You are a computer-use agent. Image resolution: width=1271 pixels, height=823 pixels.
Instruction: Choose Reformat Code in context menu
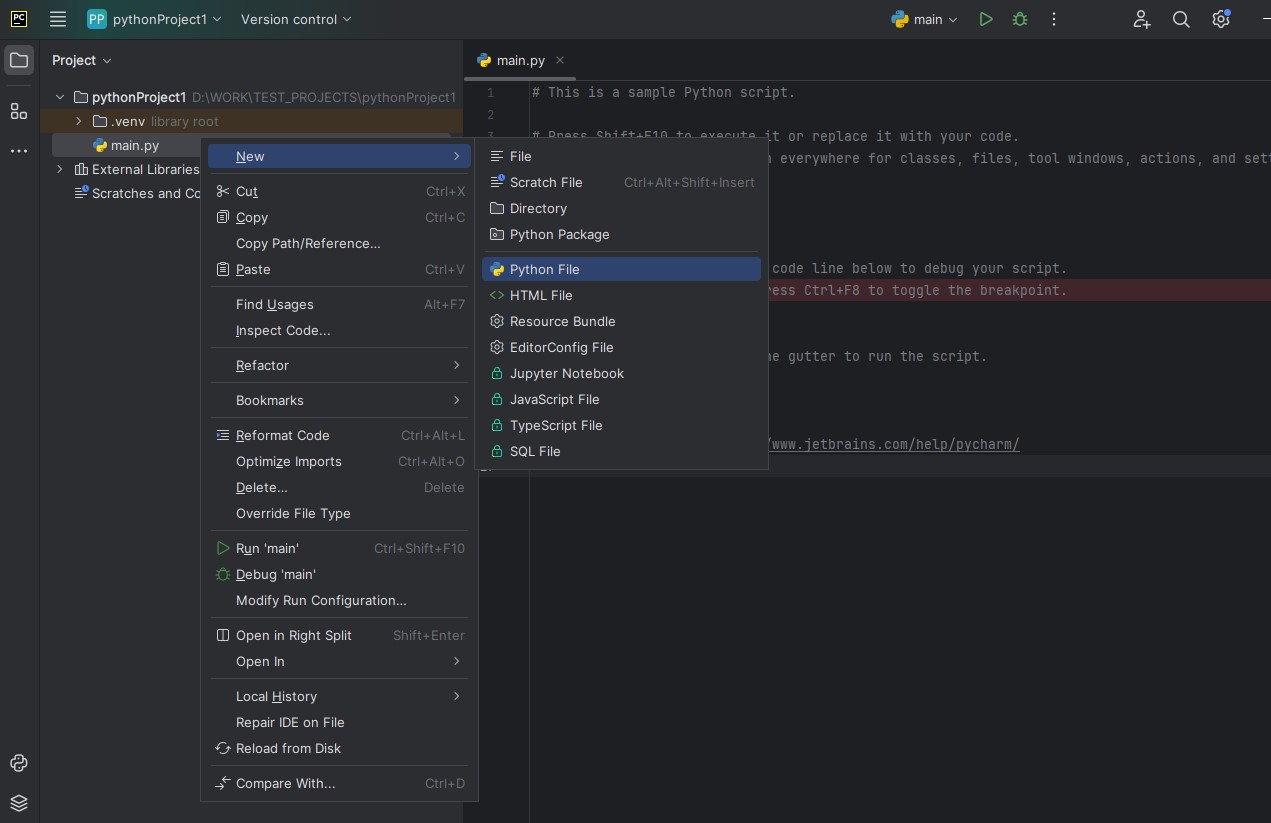pyautogui.click(x=282, y=435)
